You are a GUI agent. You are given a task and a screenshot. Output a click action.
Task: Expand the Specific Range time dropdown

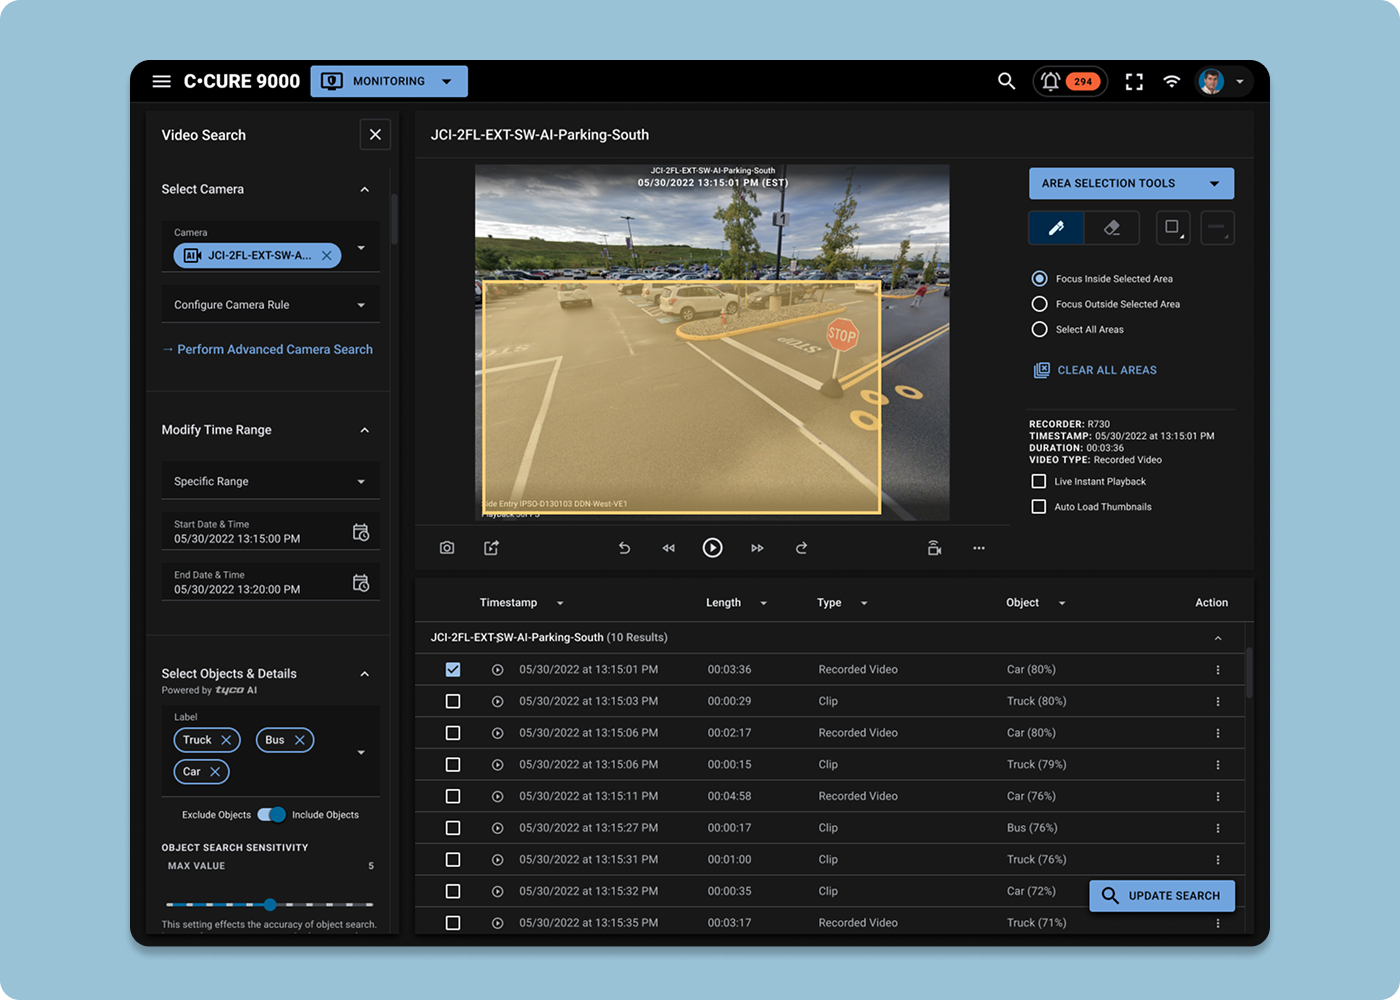click(x=270, y=481)
